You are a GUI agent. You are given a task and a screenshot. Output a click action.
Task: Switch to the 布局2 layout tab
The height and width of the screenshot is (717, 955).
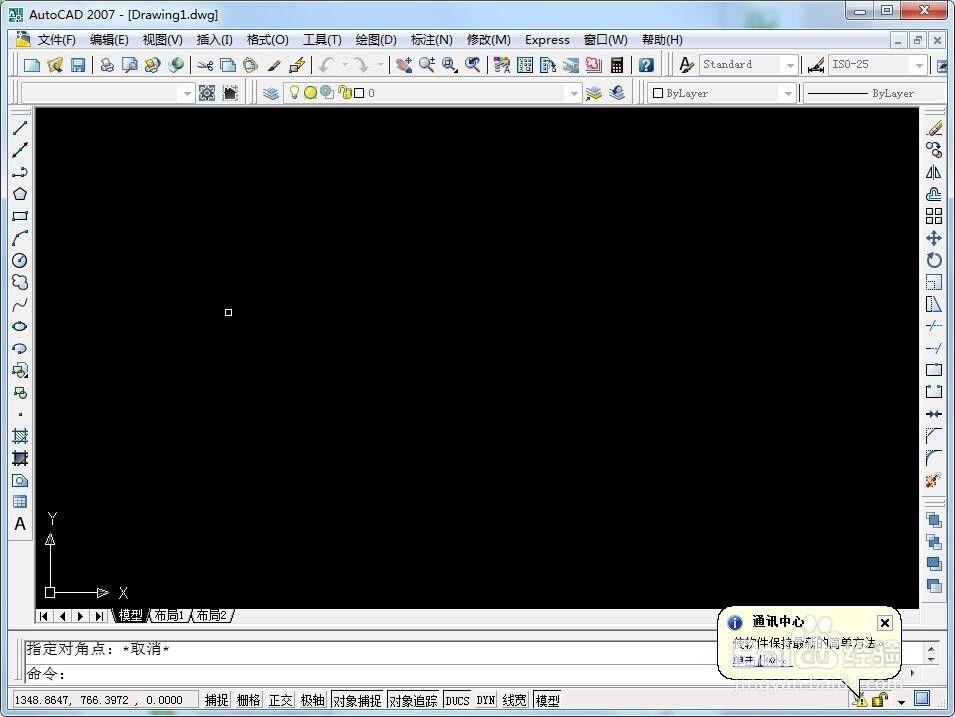pos(212,615)
